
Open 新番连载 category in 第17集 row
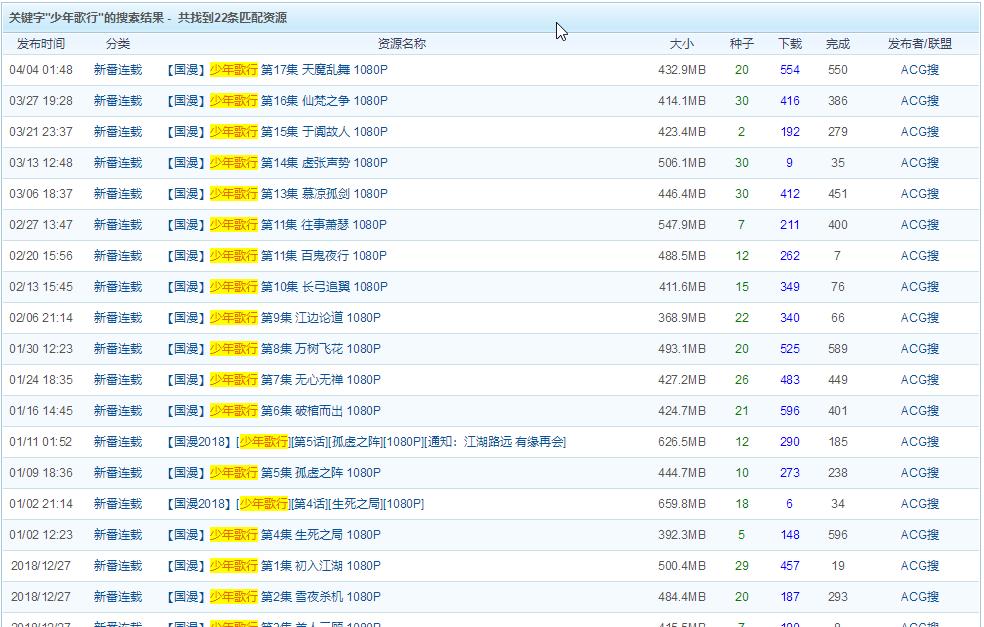[x=118, y=70]
